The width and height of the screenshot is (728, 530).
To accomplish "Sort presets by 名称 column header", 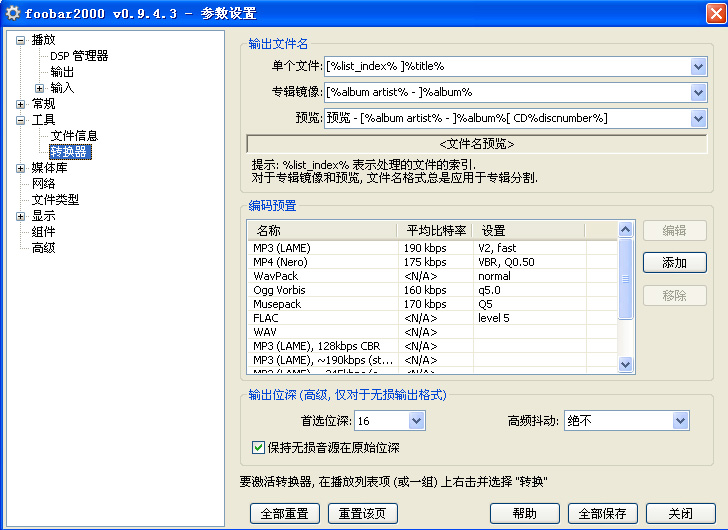I will (322, 231).
